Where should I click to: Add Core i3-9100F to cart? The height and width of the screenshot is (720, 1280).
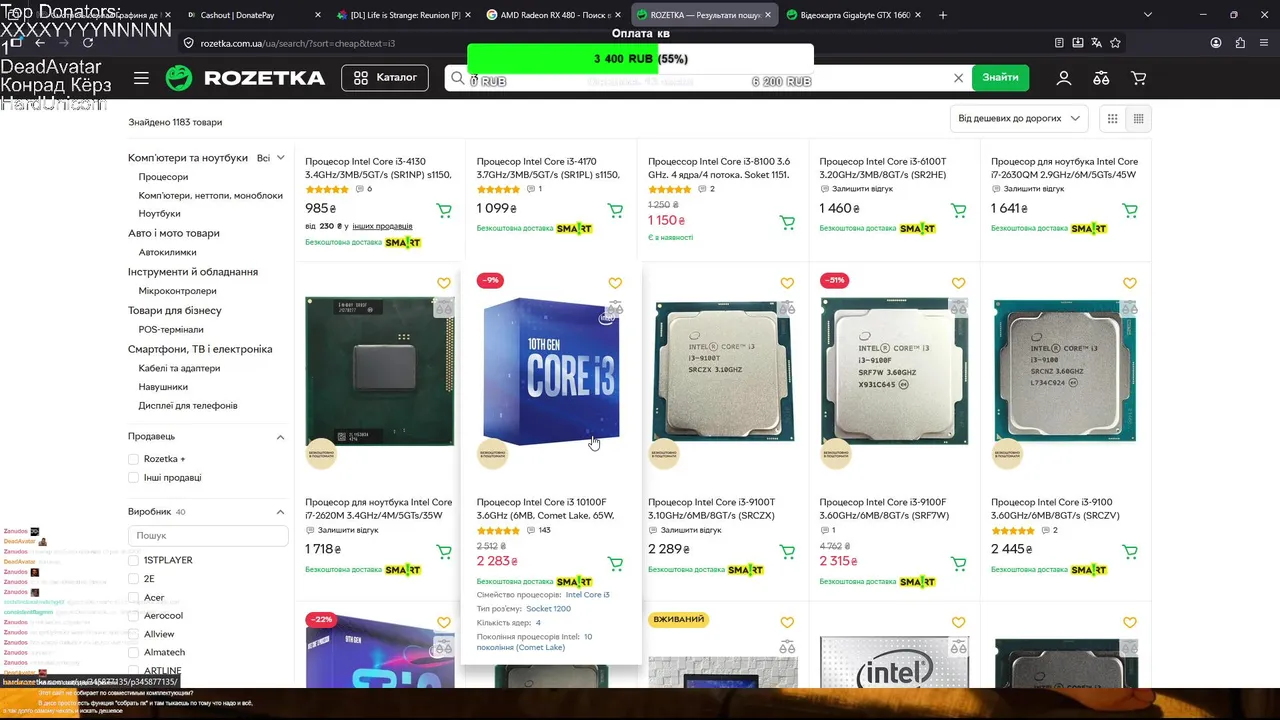point(958,564)
